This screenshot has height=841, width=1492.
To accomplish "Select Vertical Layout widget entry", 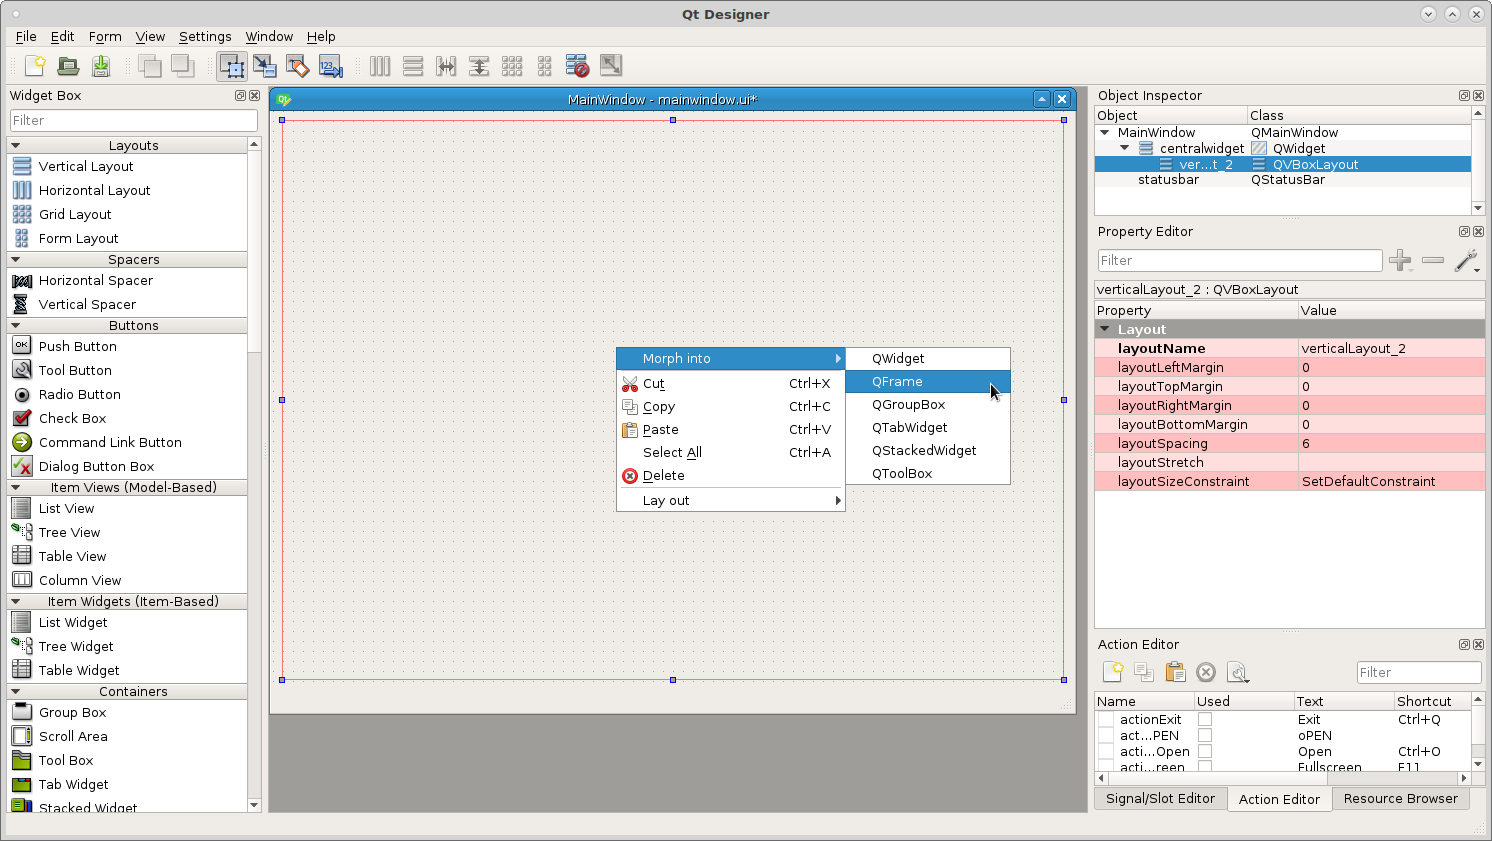I will (127, 166).
